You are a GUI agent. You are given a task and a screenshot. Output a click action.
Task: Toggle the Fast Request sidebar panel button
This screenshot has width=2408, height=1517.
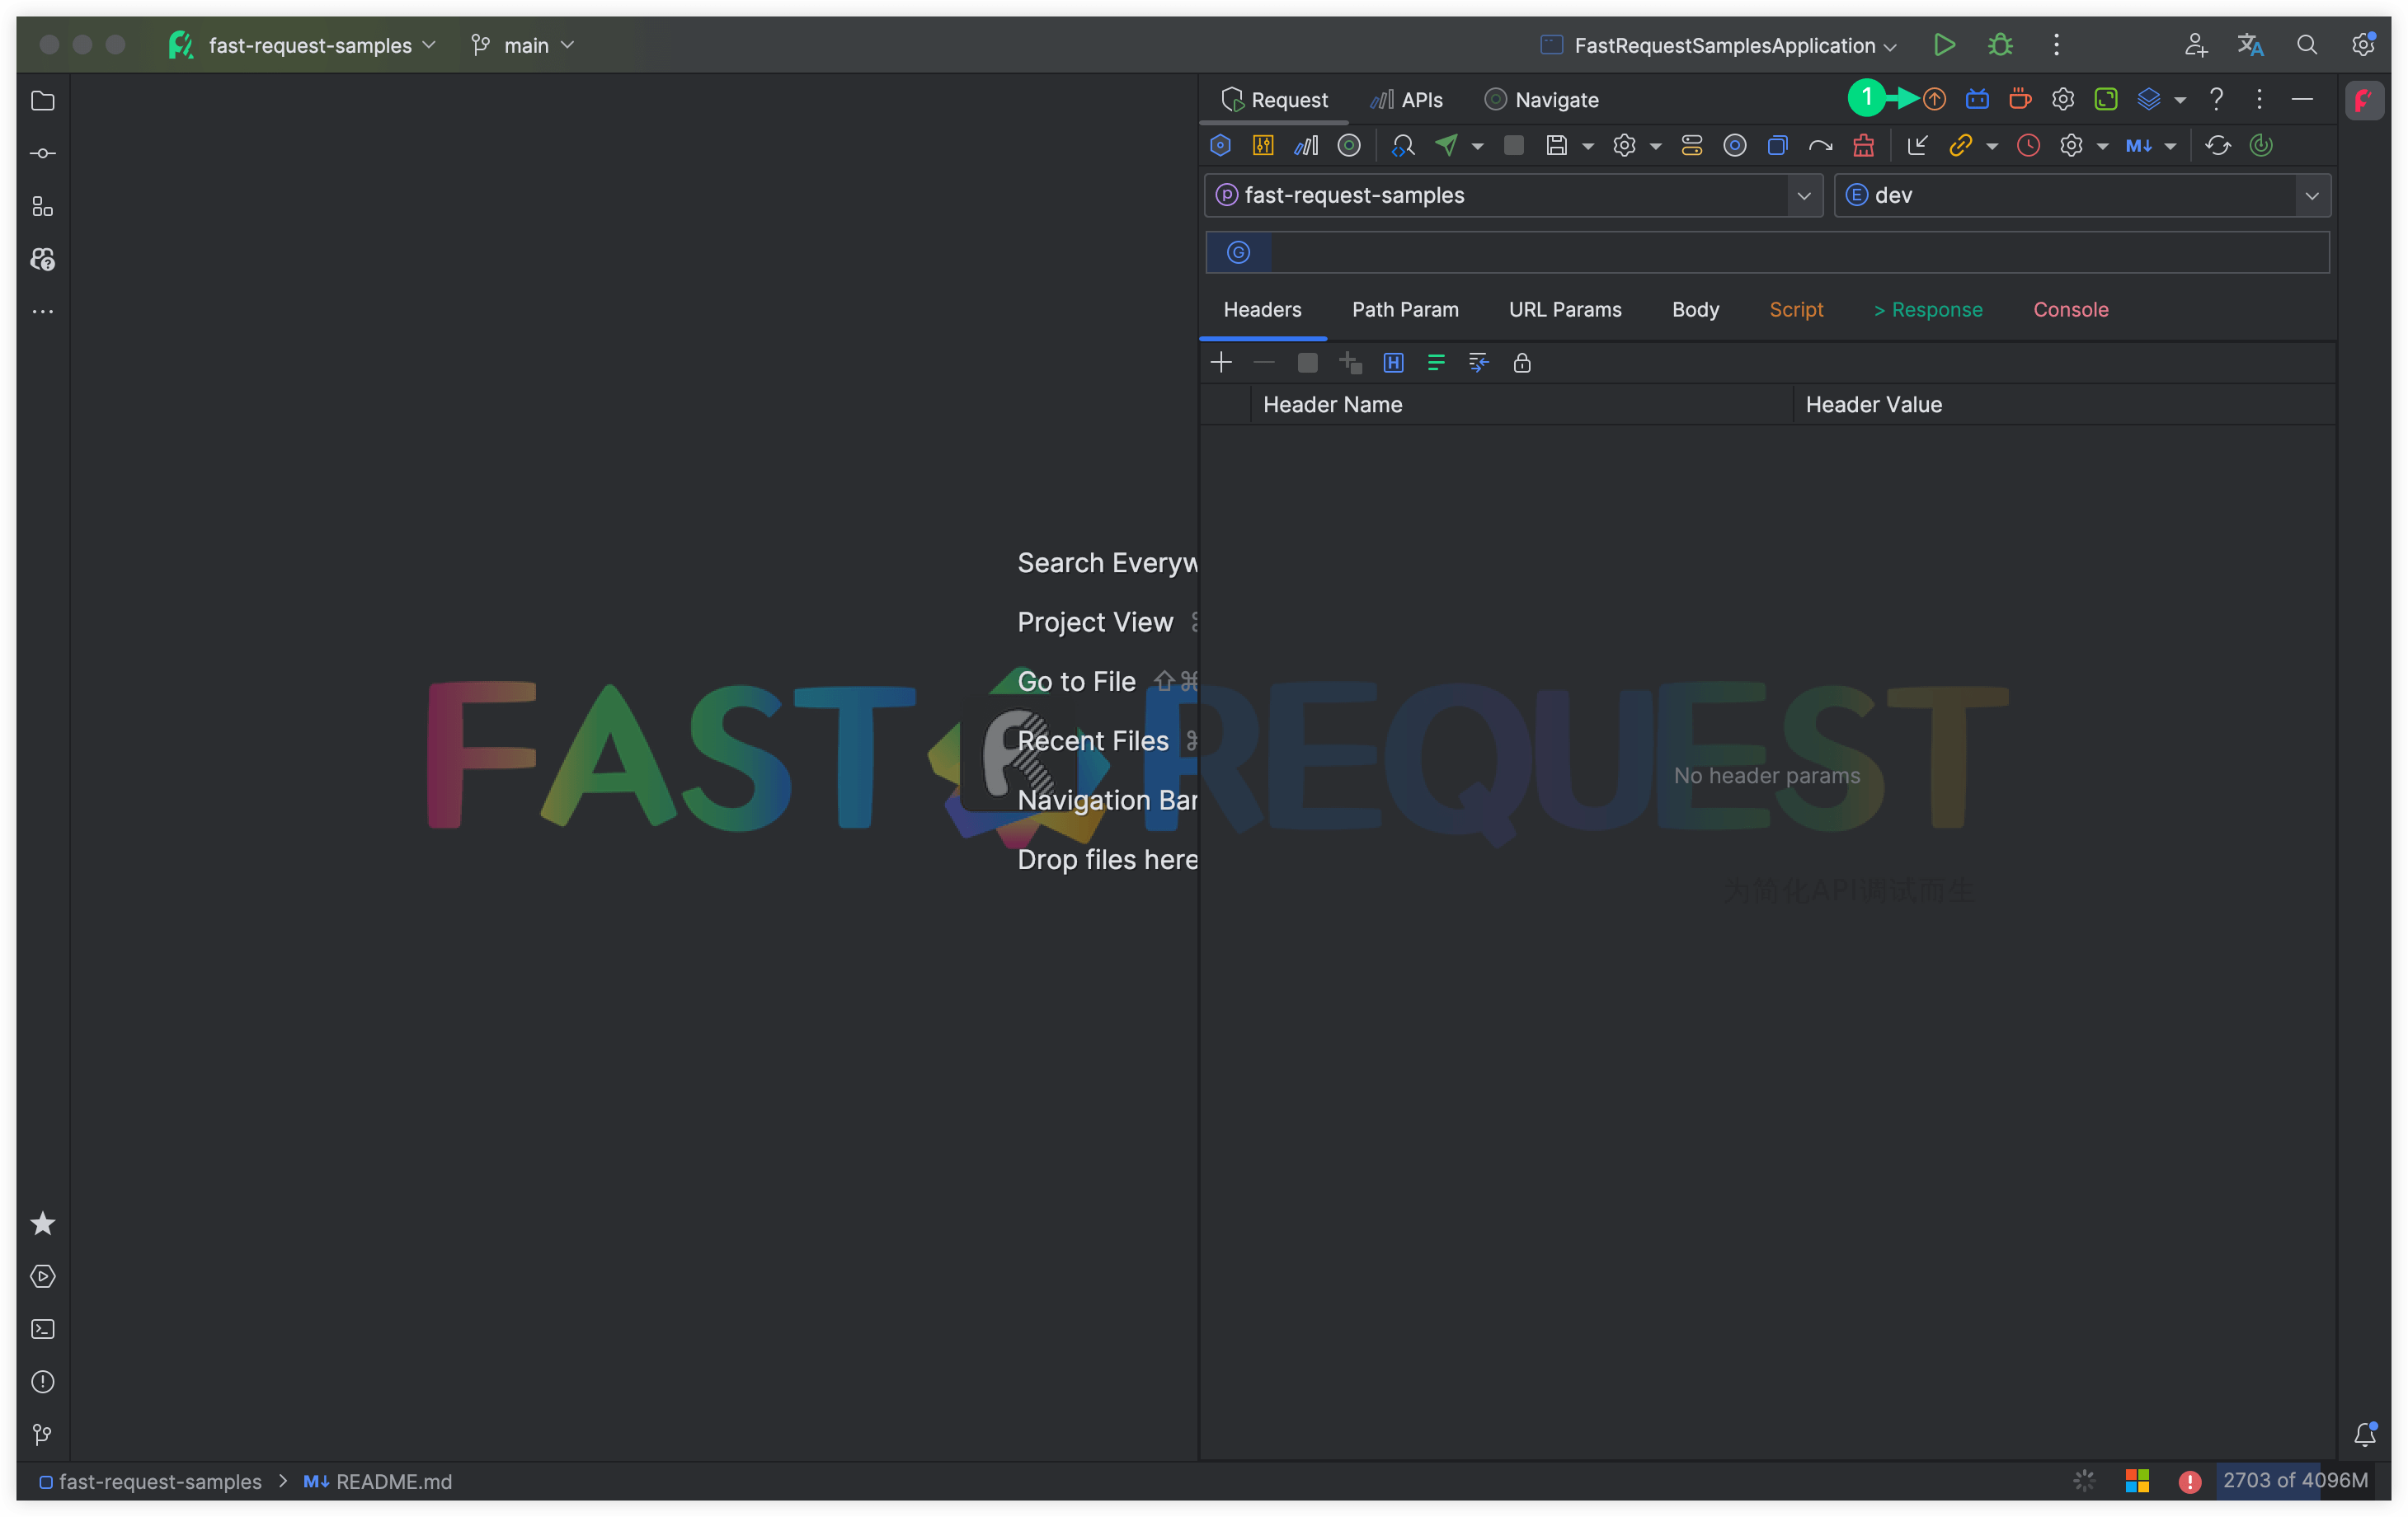[x=2363, y=100]
